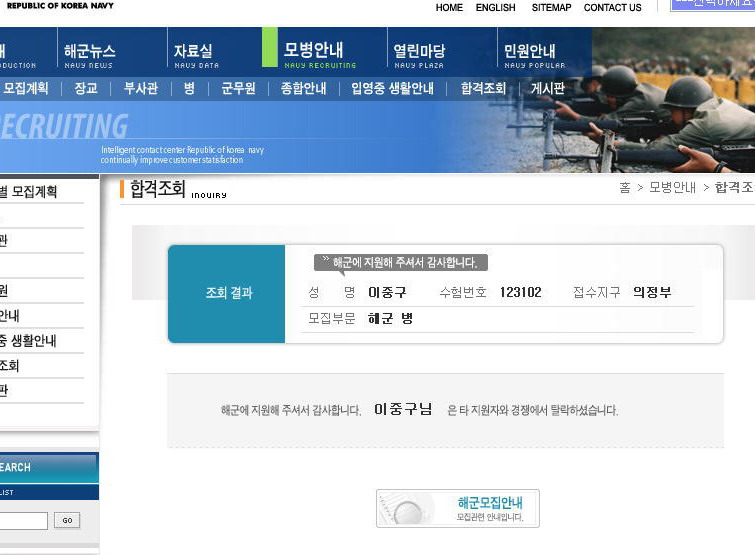Open the 자료실 Navy Data menu
755x555 pixels.
click(x=195, y=53)
